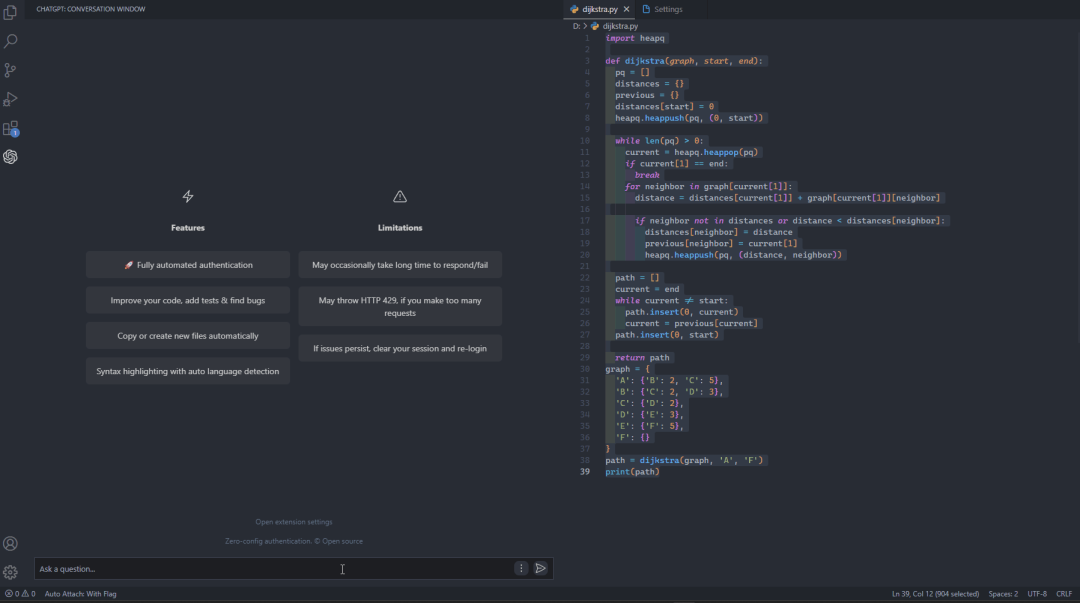The height and width of the screenshot is (603, 1080).
Task: Click inside the 'Ask a question...' input field
Action: (x=270, y=569)
